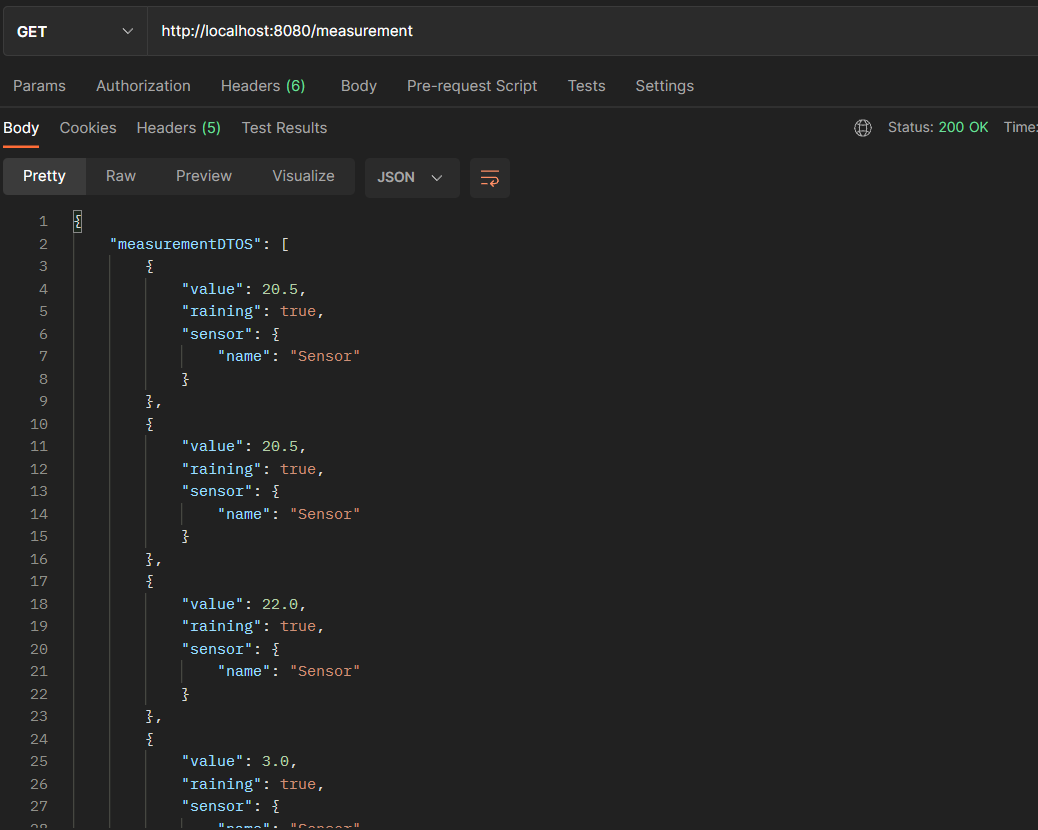
Task: Switch to the Authorization tab
Action: [x=143, y=86]
